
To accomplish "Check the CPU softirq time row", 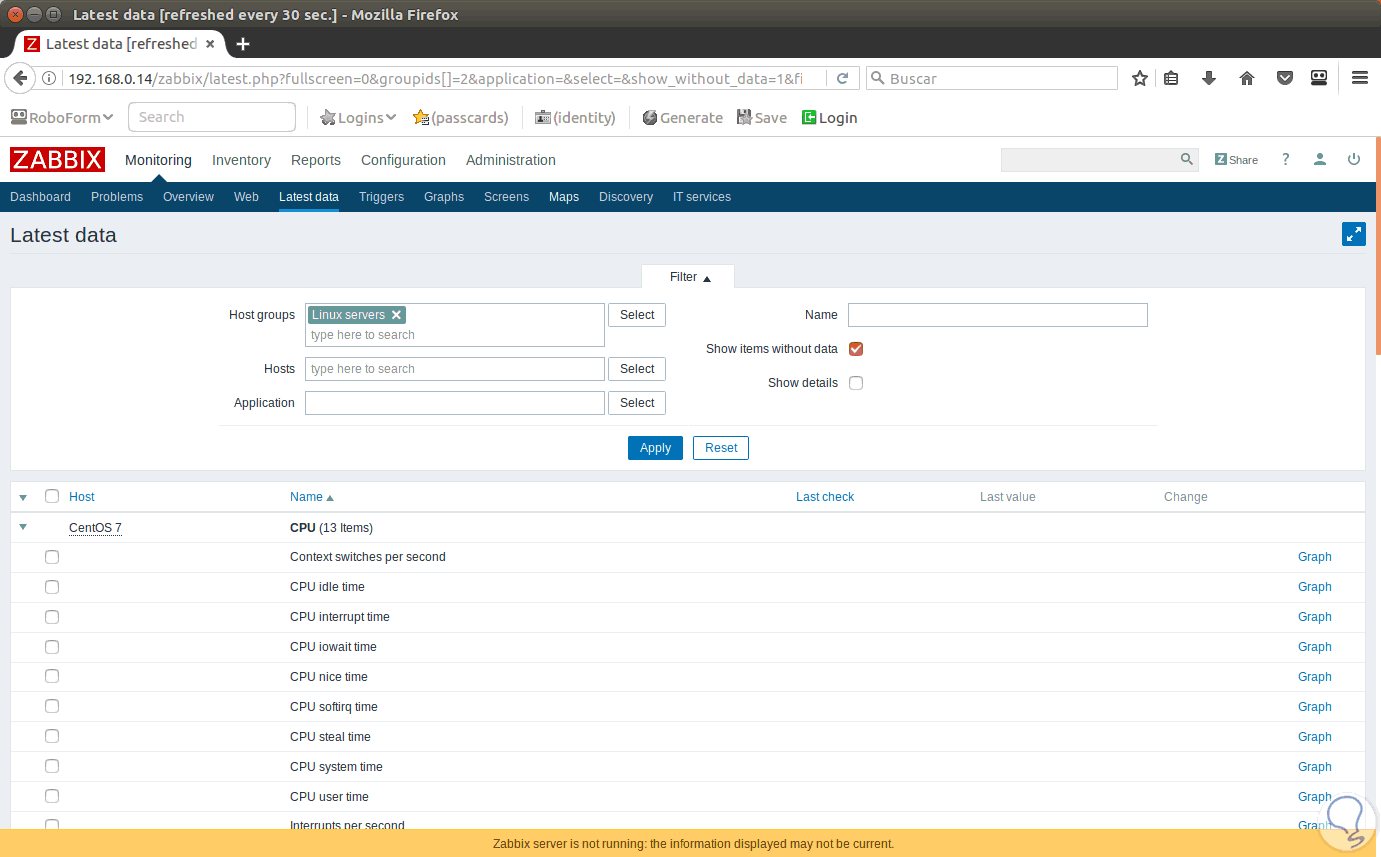I will point(52,707).
